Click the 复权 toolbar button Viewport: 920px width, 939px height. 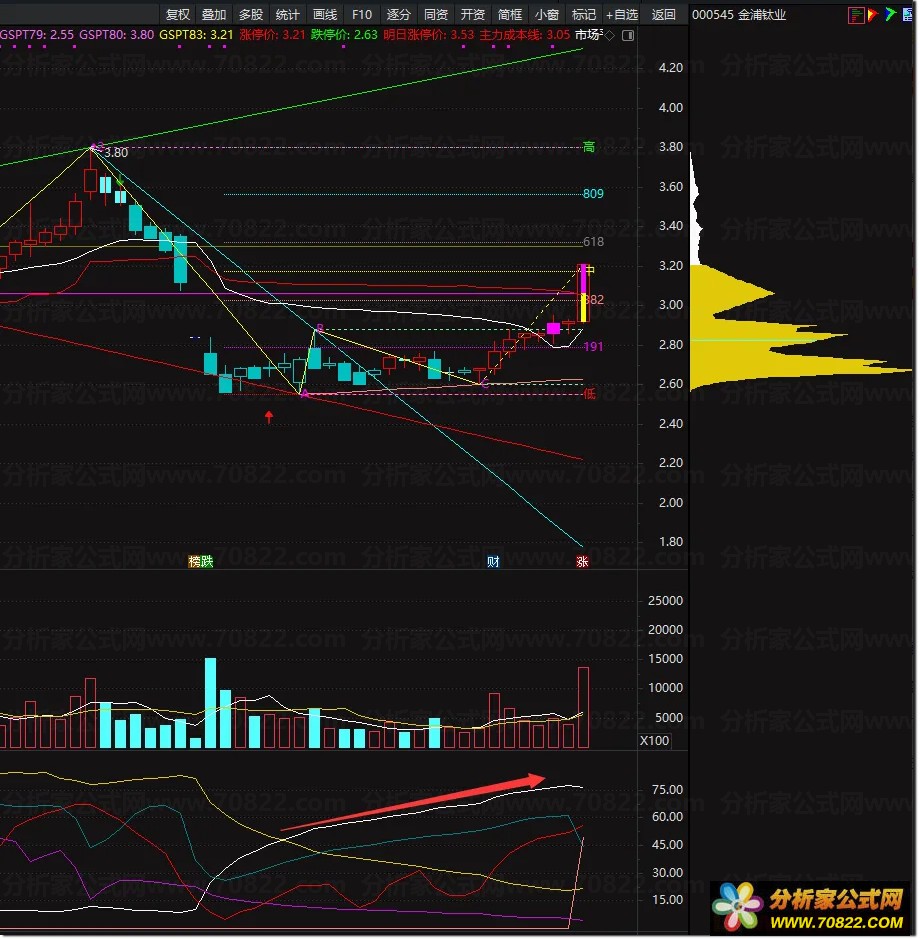pyautogui.click(x=177, y=14)
